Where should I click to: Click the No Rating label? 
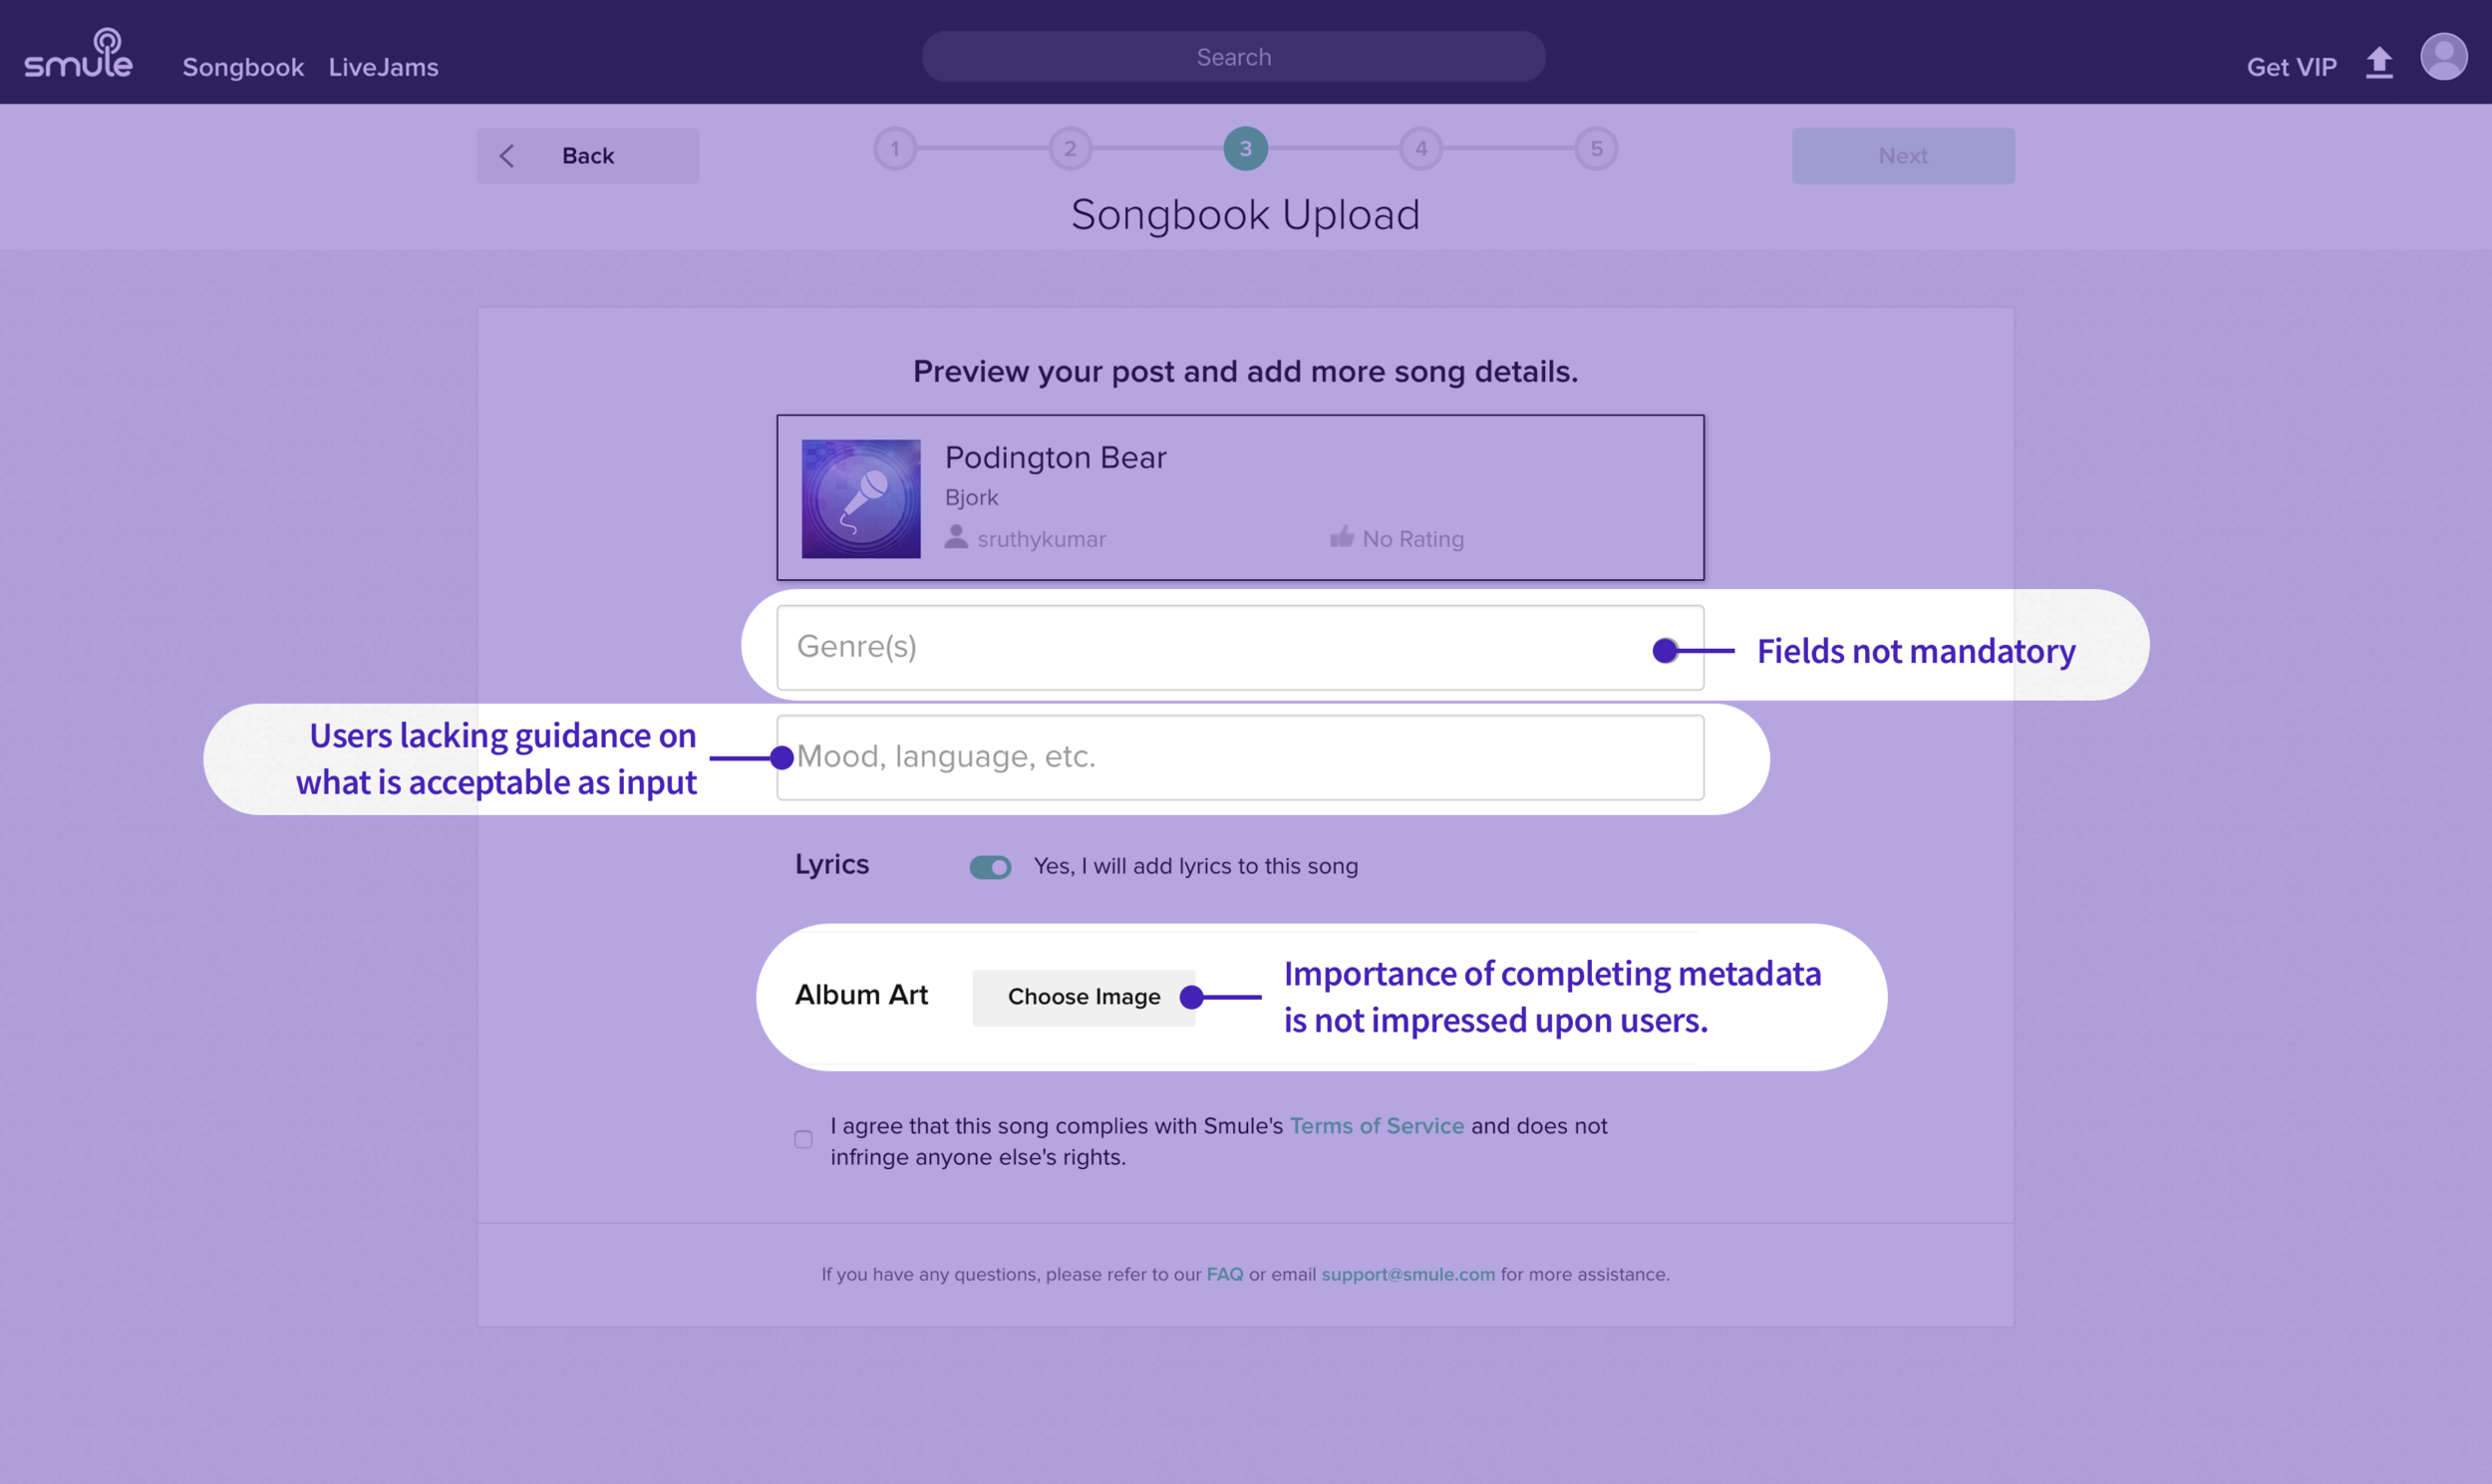1413,540
